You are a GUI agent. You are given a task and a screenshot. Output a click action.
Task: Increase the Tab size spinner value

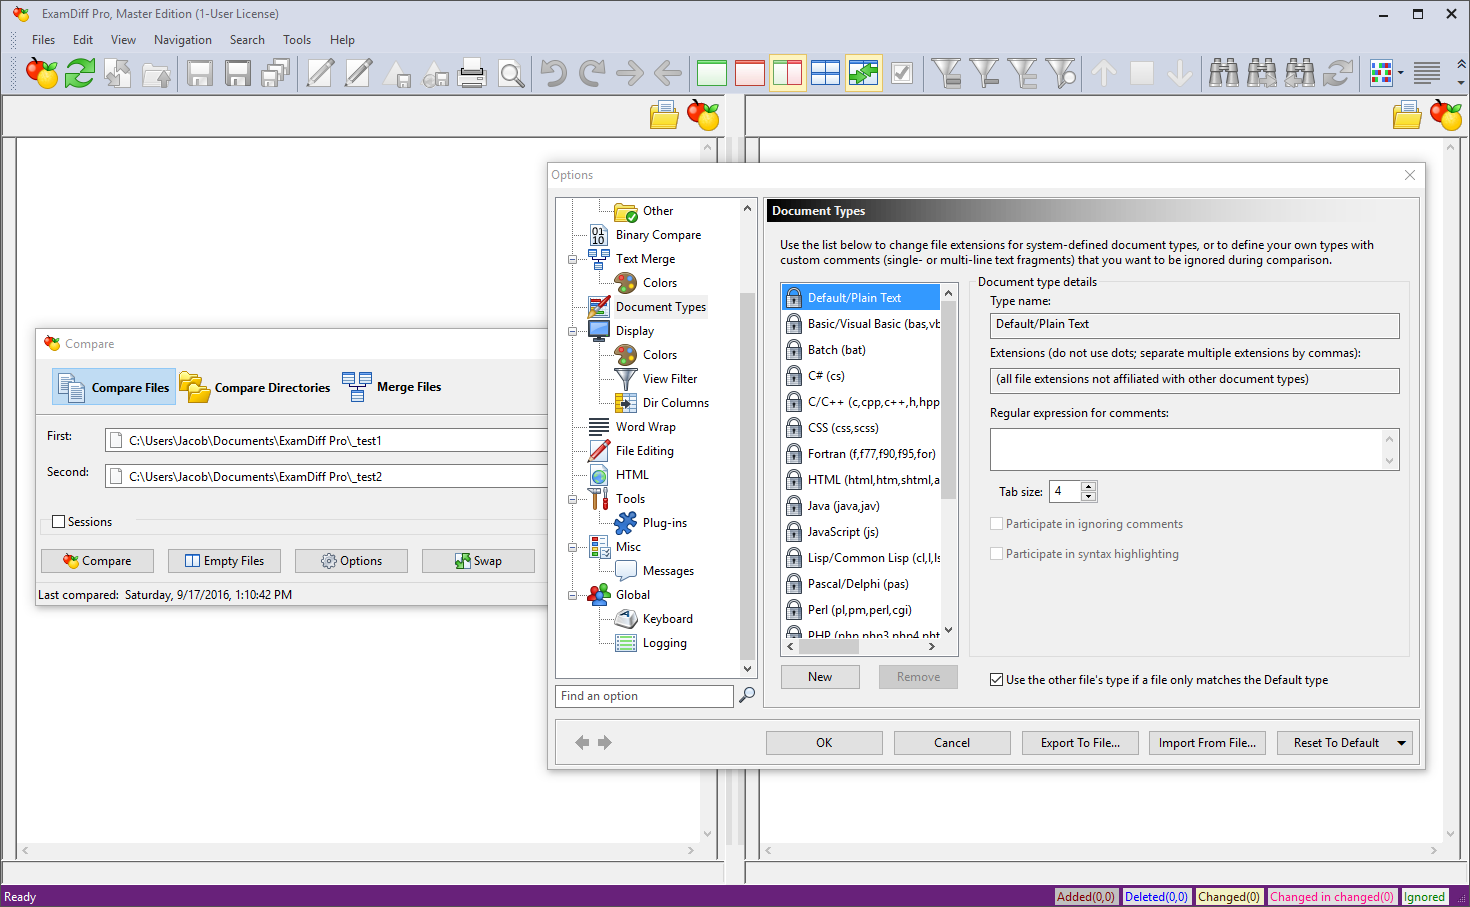coord(1089,486)
